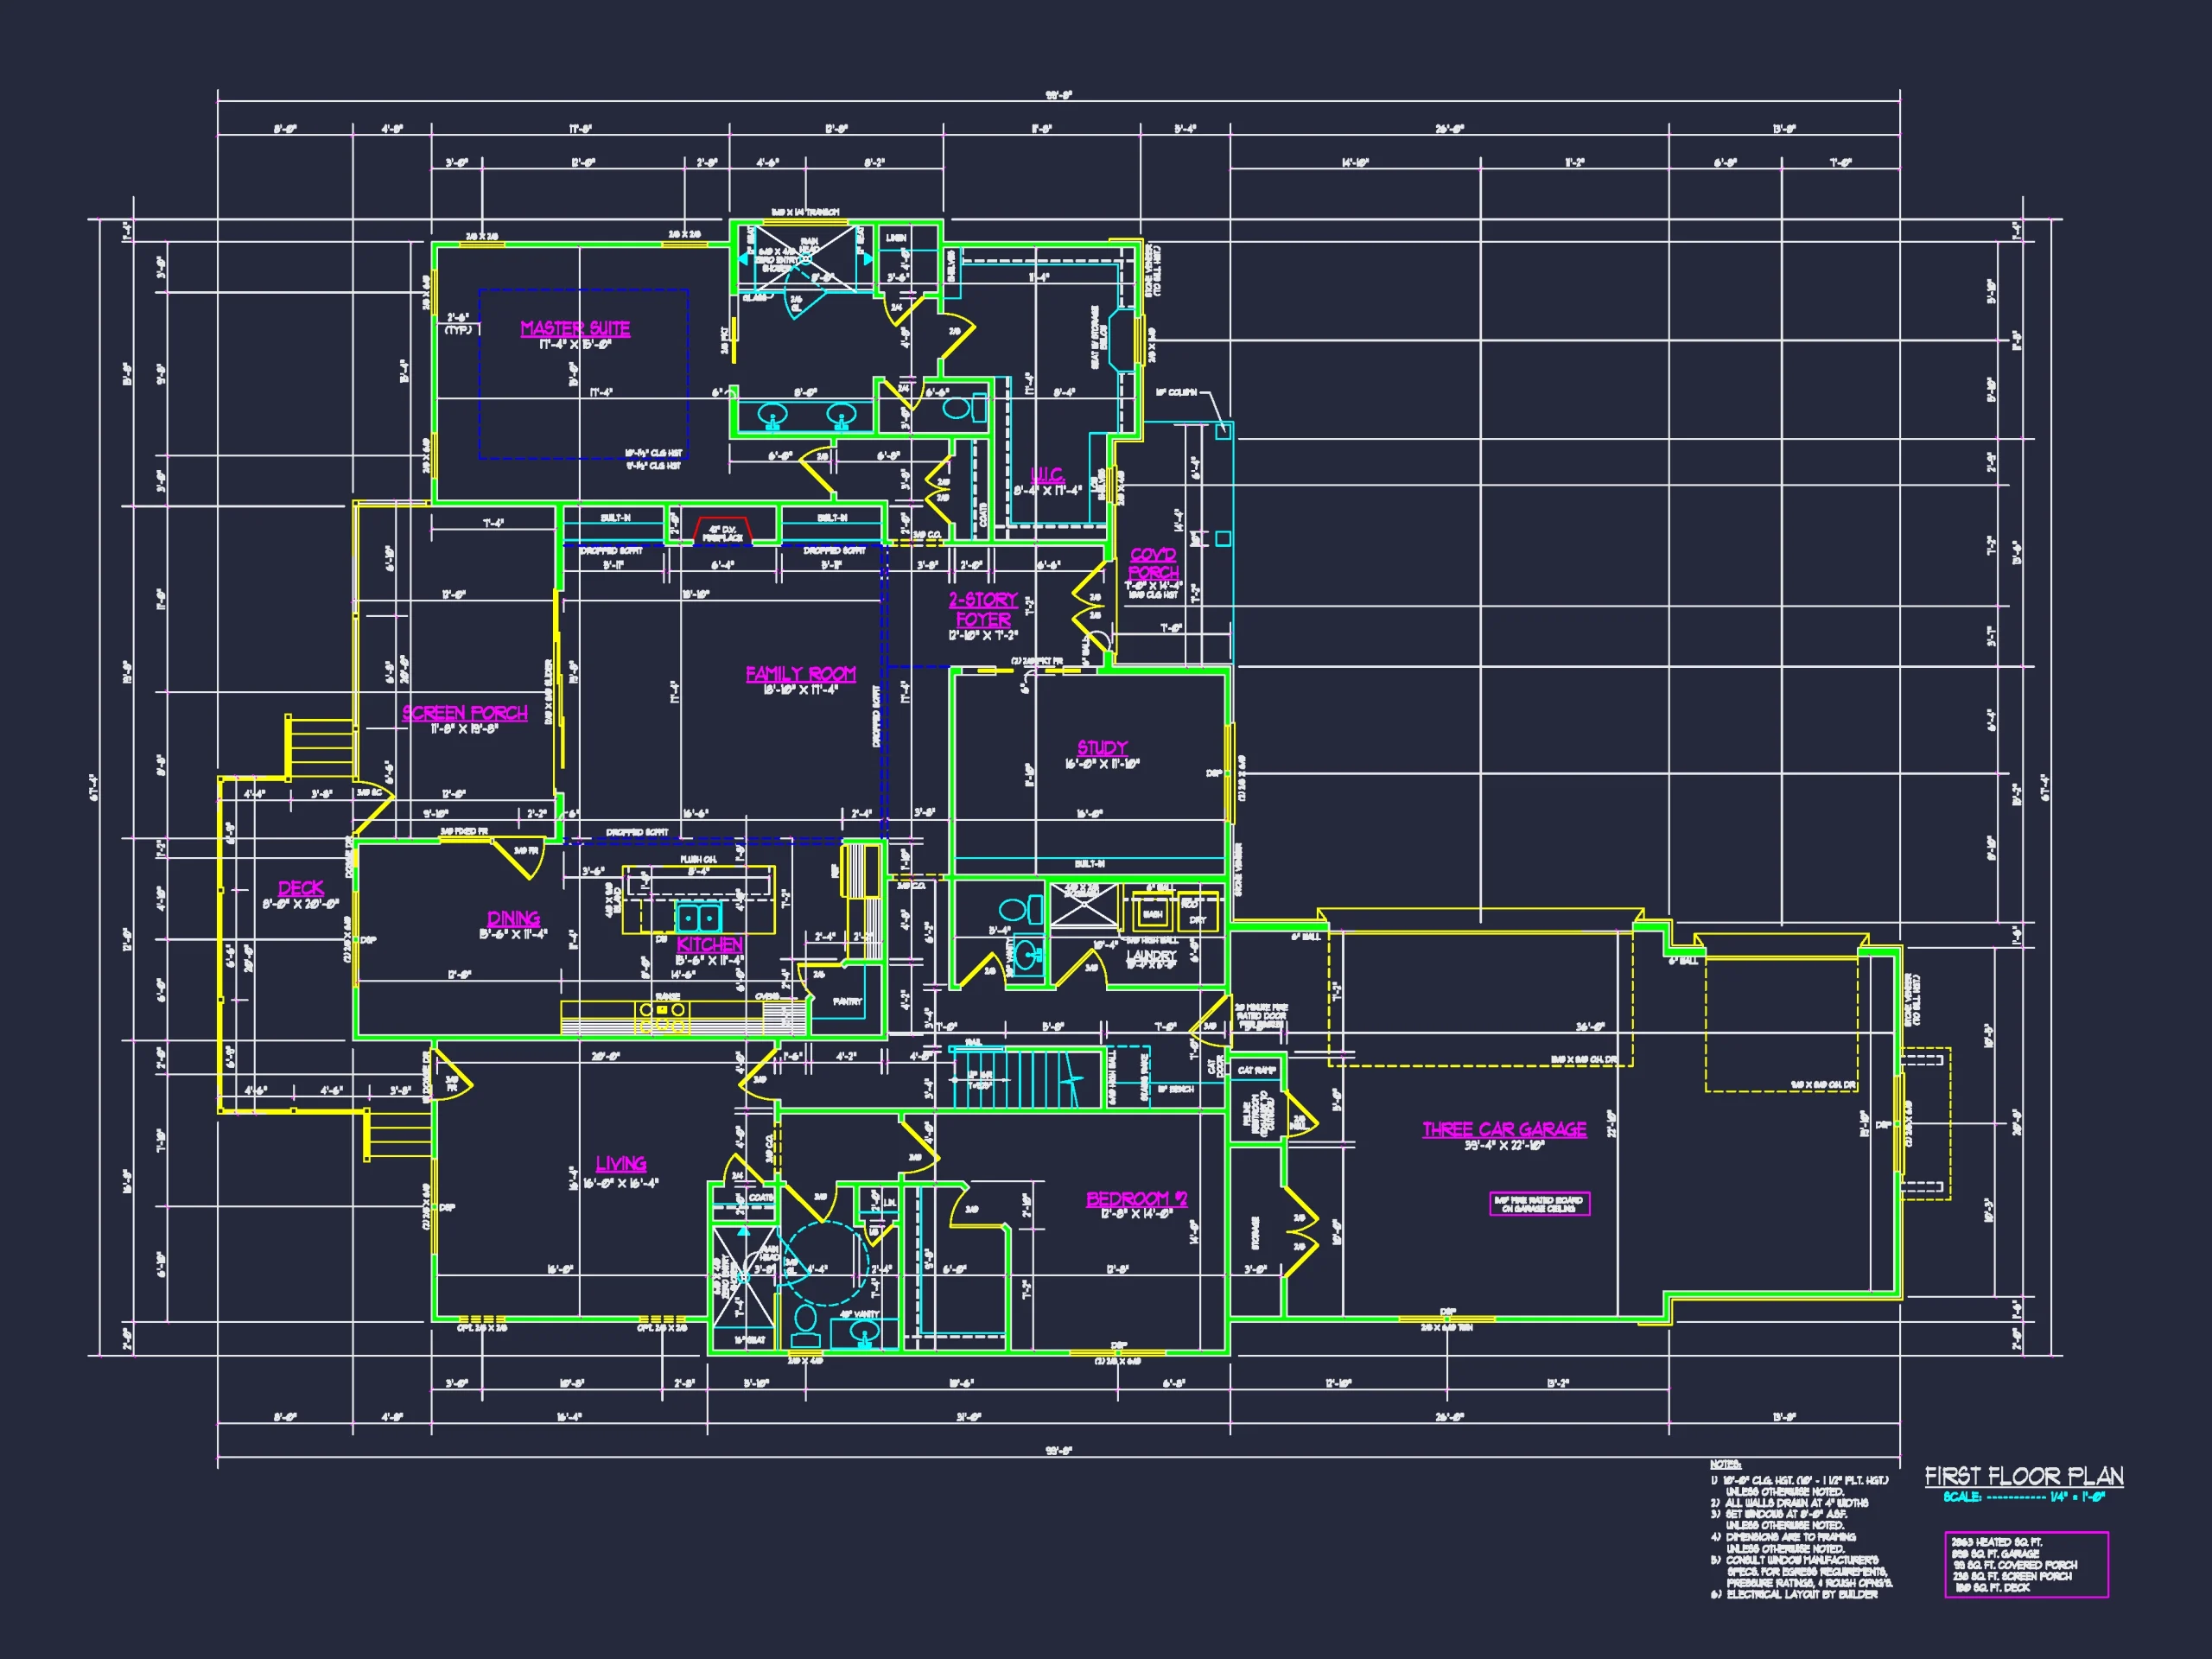Click the BEDROOM #2 label
The image size is (2212, 1659).
pyautogui.click(x=1137, y=1199)
